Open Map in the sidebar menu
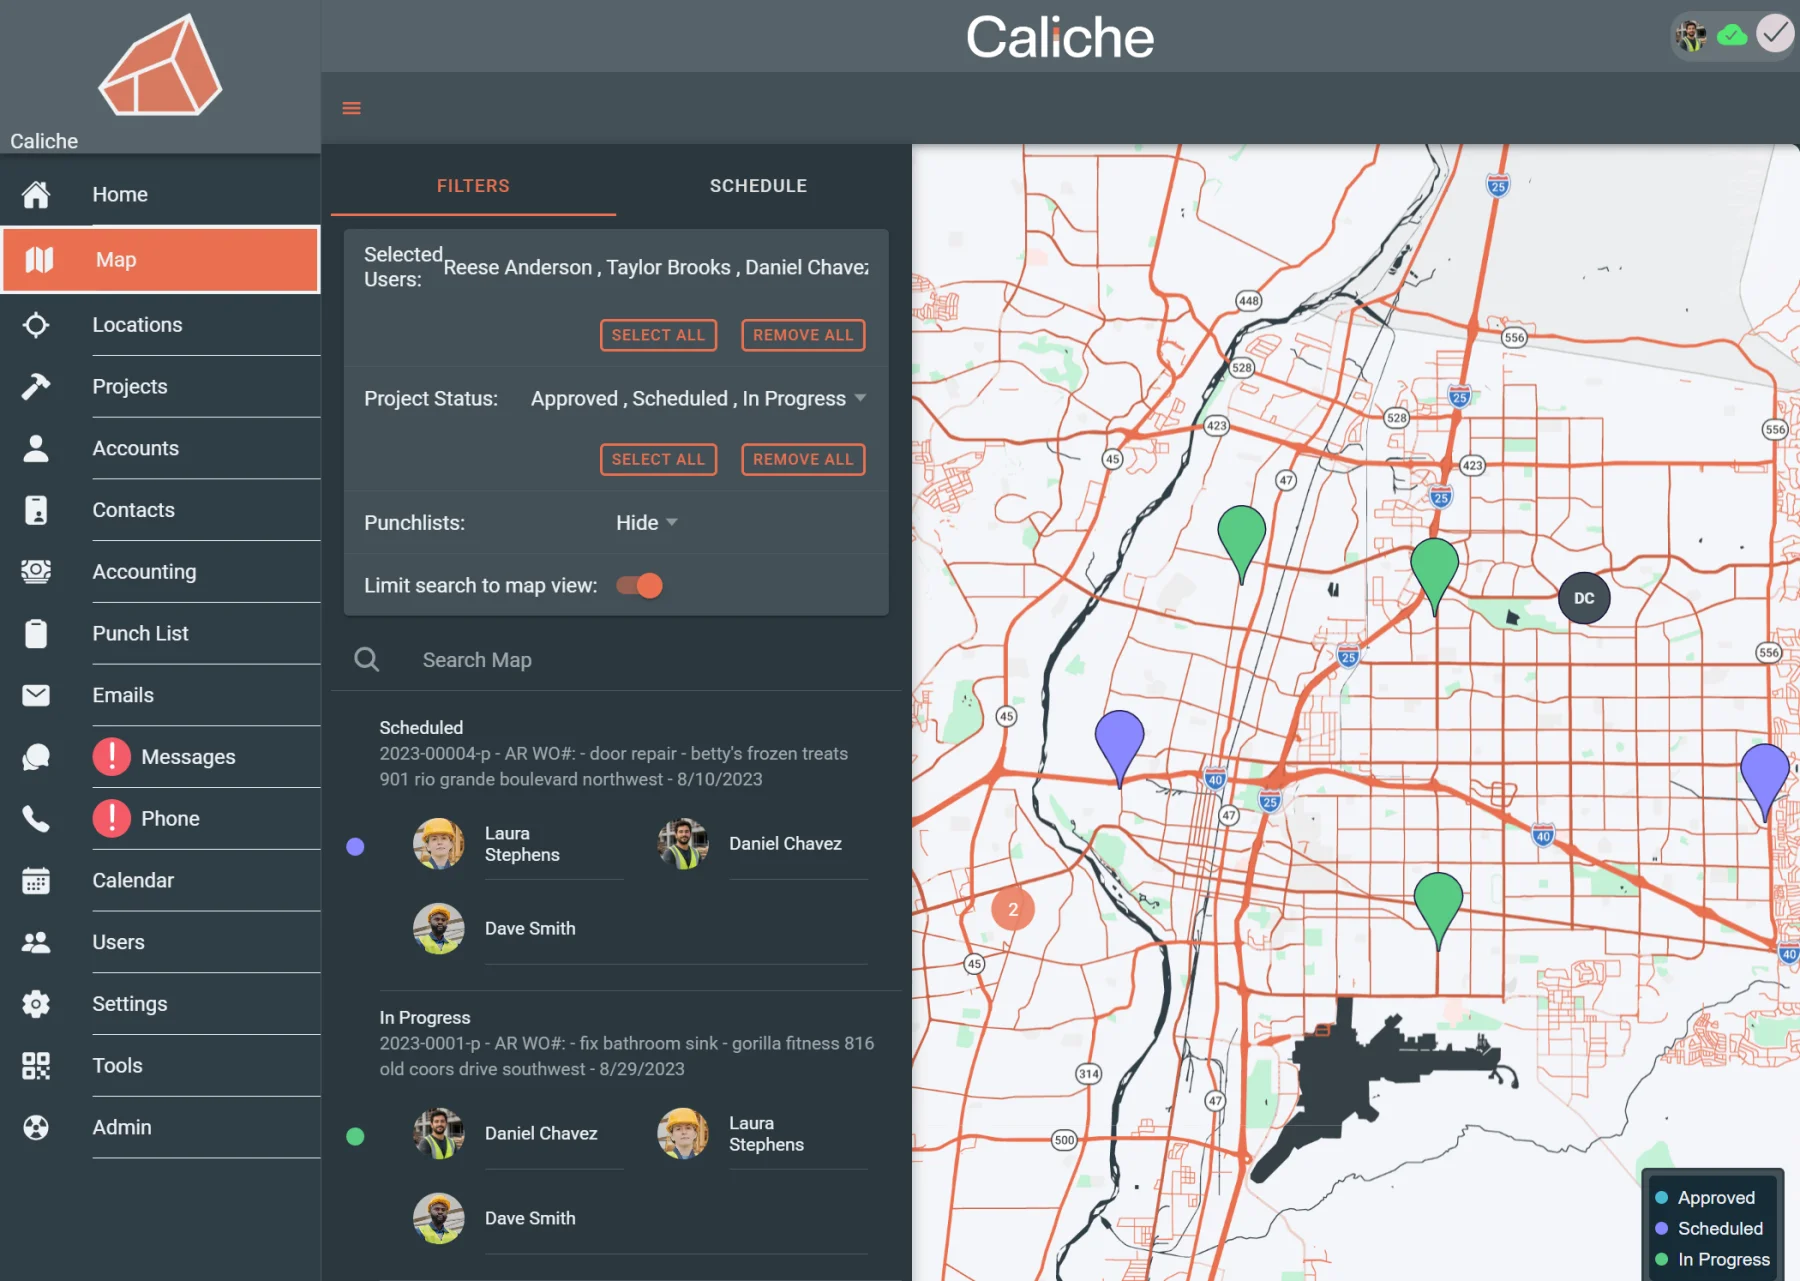 click(161, 260)
